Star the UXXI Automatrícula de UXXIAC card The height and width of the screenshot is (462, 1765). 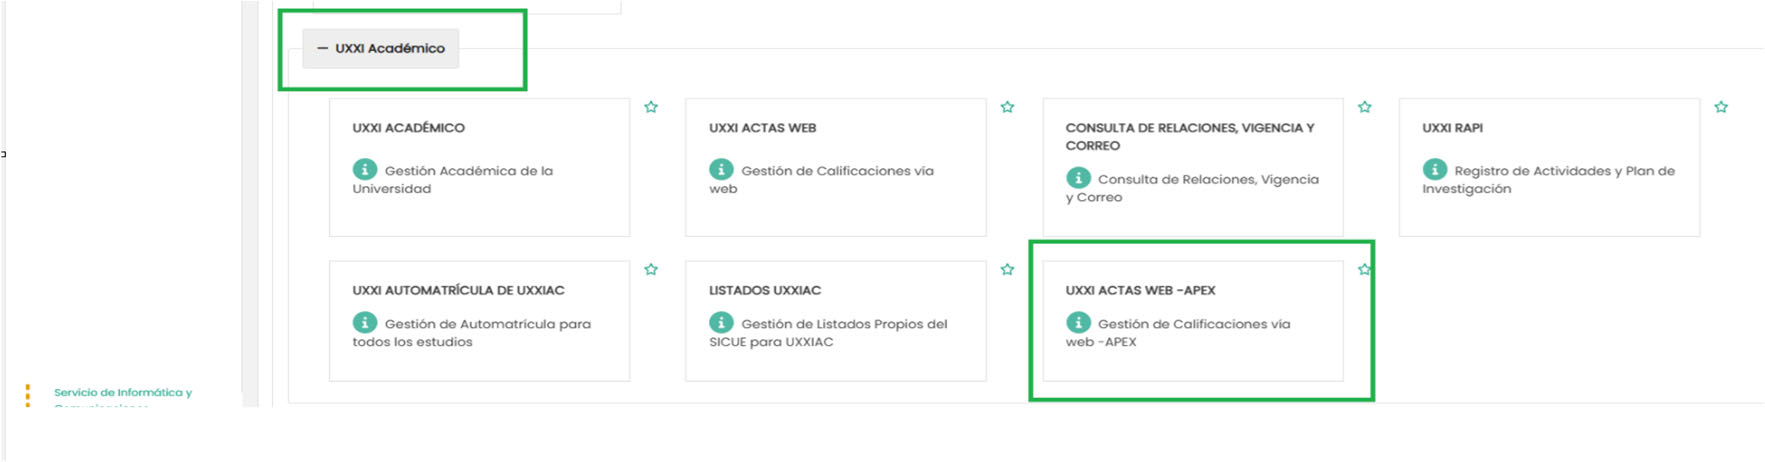pos(651,269)
